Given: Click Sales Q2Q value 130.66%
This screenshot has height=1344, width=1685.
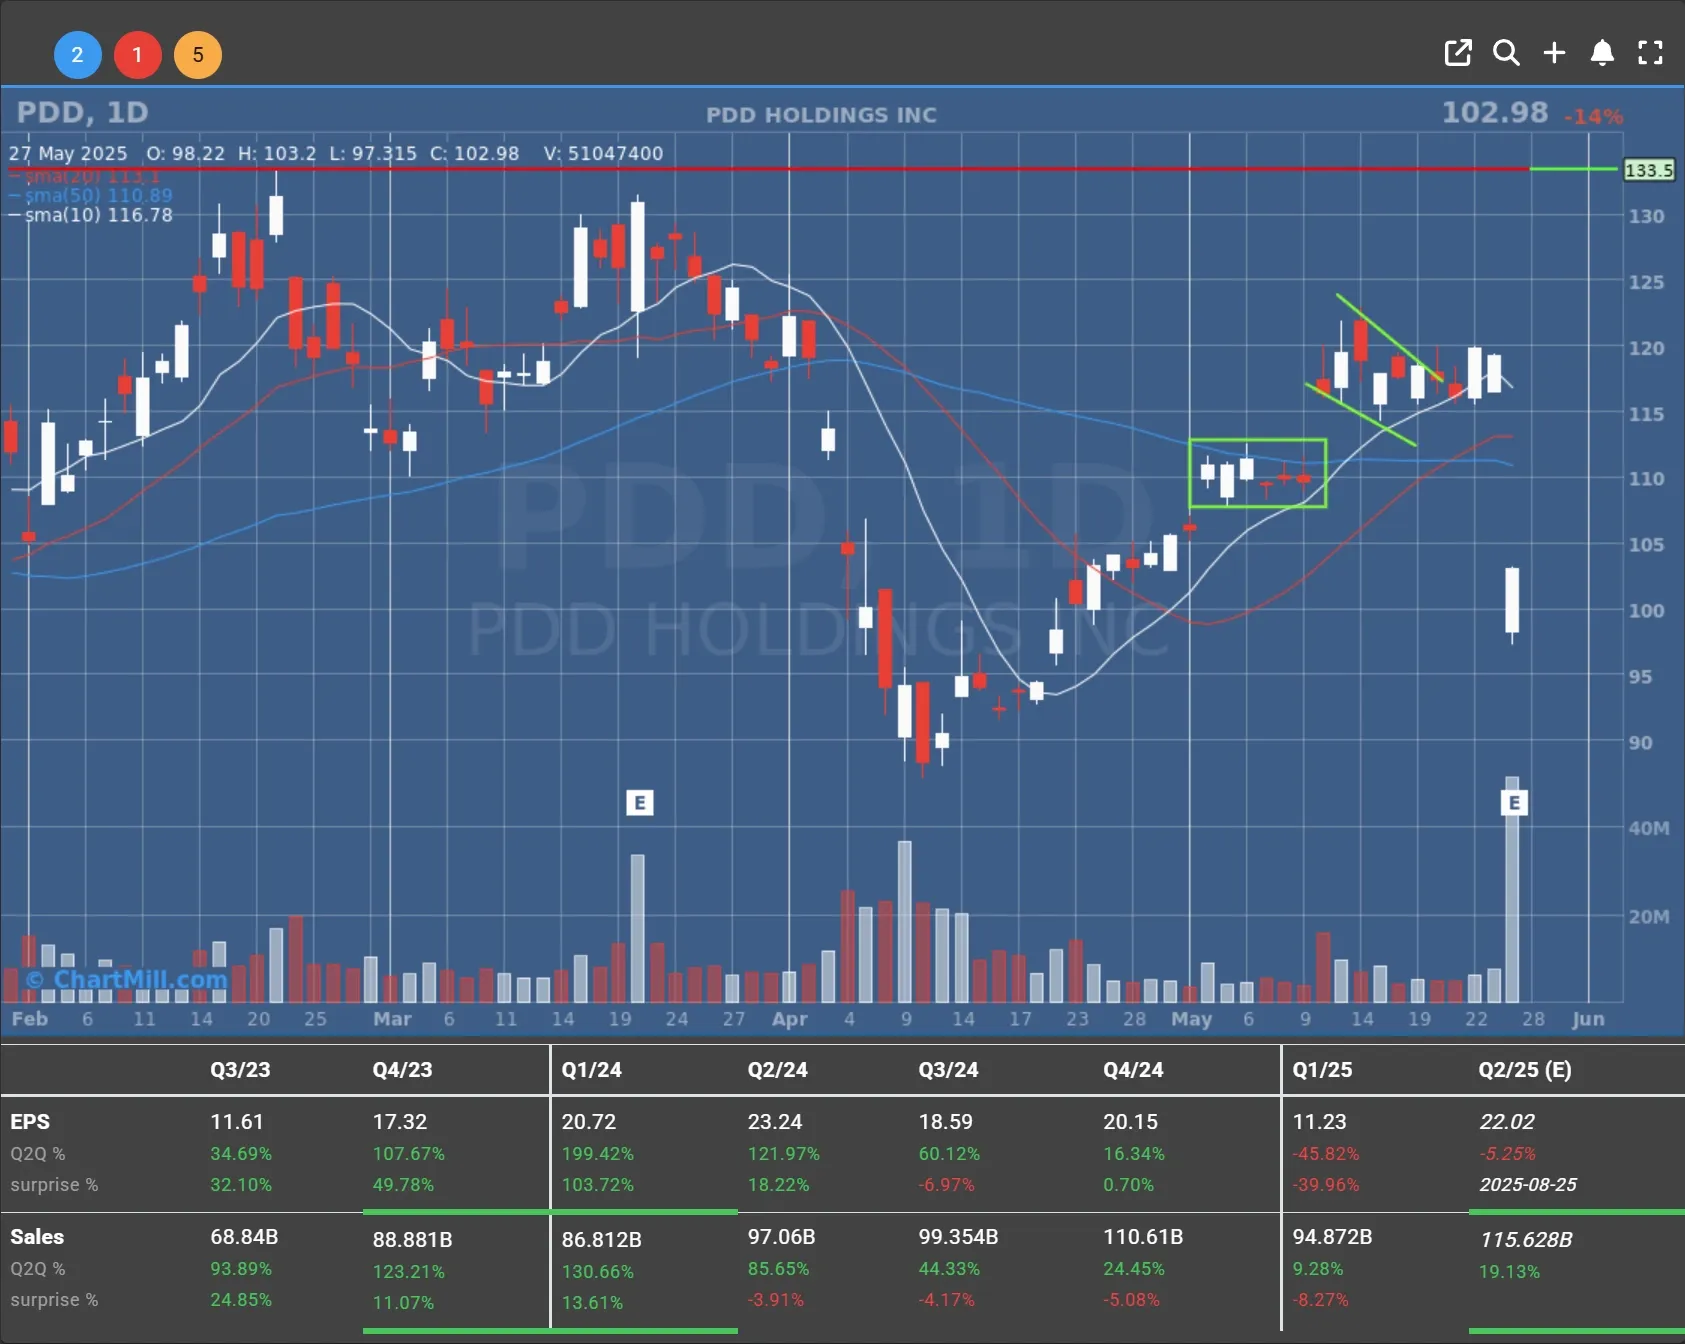Looking at the screenshot, I should click(x=598, y=1272).
